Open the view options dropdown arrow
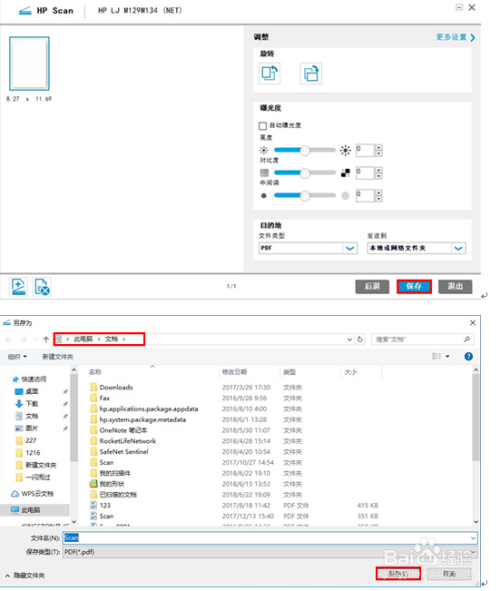The image size is (500, 591). click(x=448, y=357)
